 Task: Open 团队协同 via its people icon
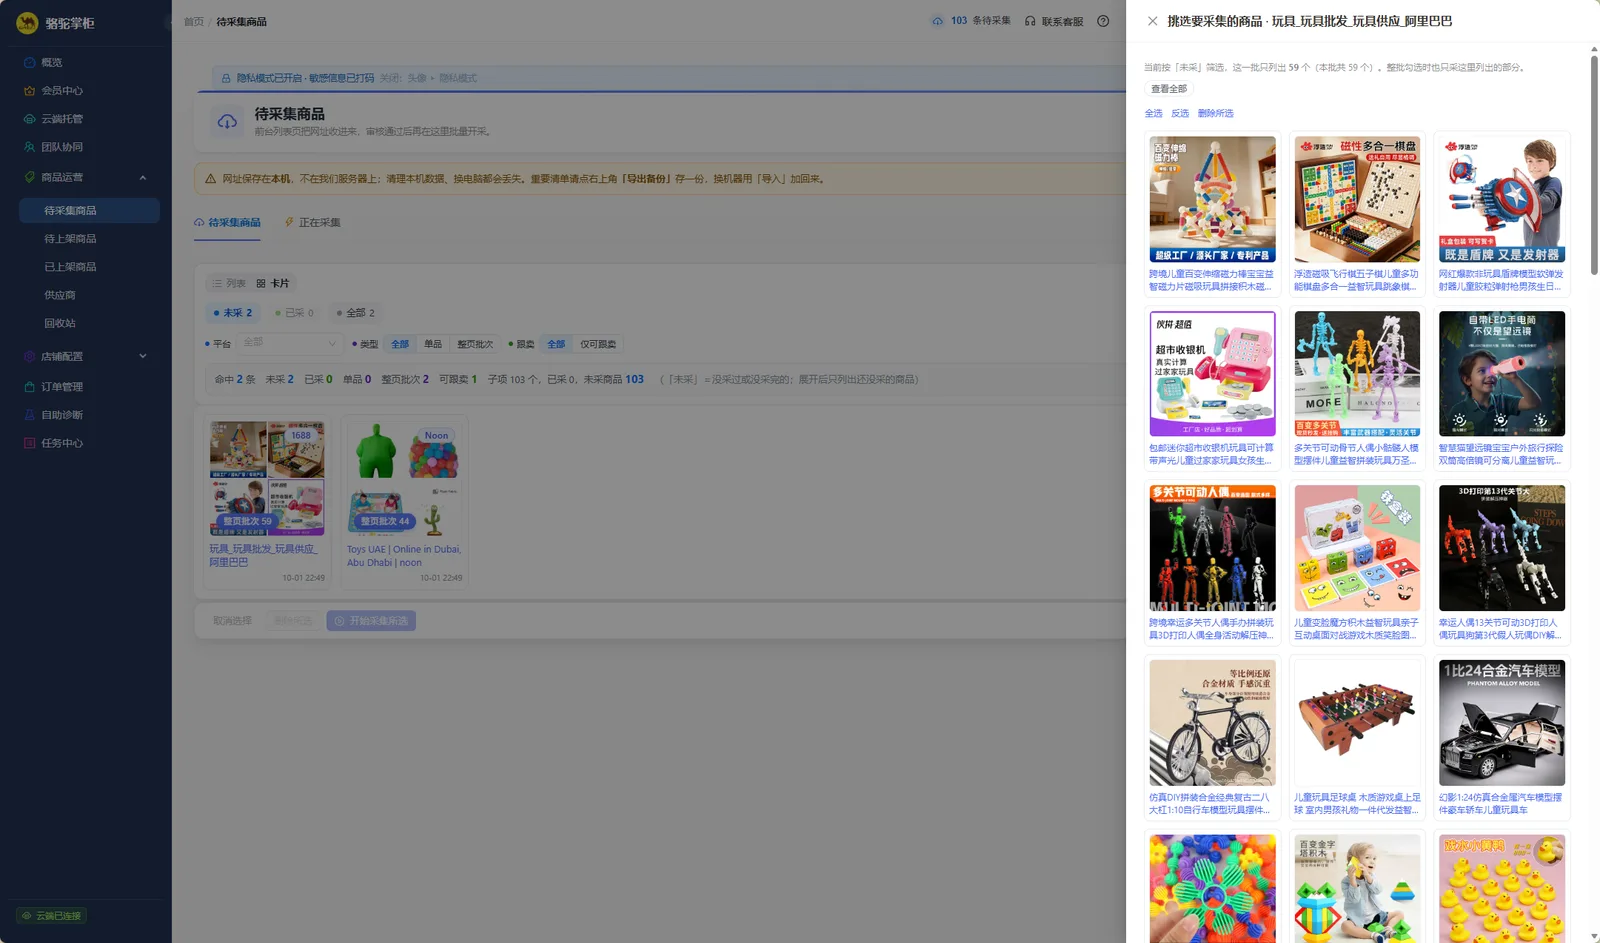pos(29,147)
